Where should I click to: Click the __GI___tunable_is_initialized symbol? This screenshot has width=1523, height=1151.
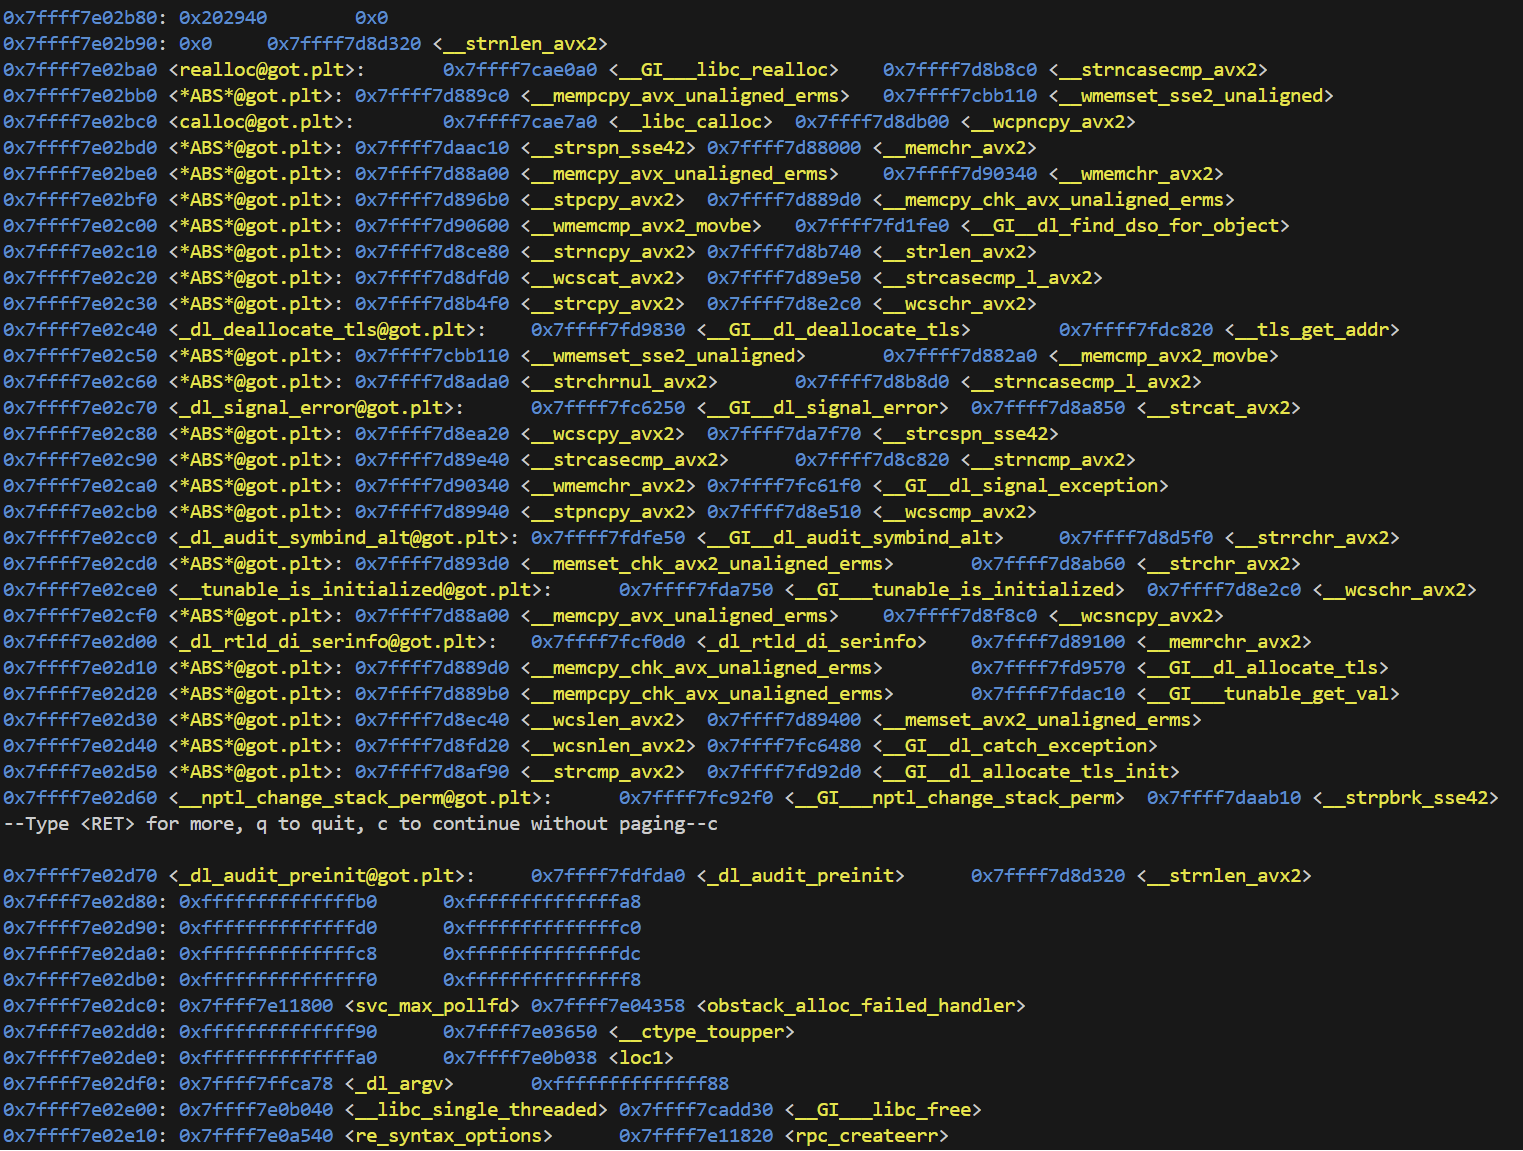pyautogui.click(x=954, y=590)
